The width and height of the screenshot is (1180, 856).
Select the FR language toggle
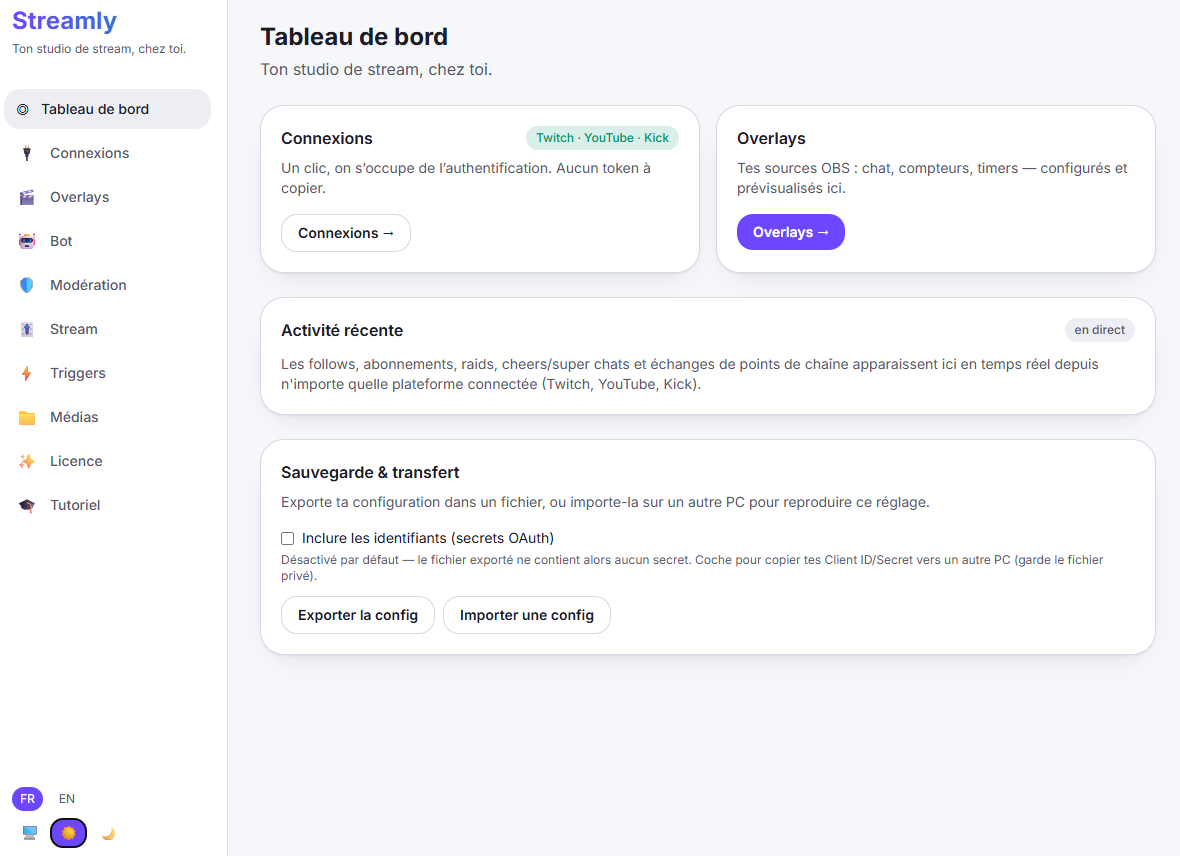pos(28,799)
